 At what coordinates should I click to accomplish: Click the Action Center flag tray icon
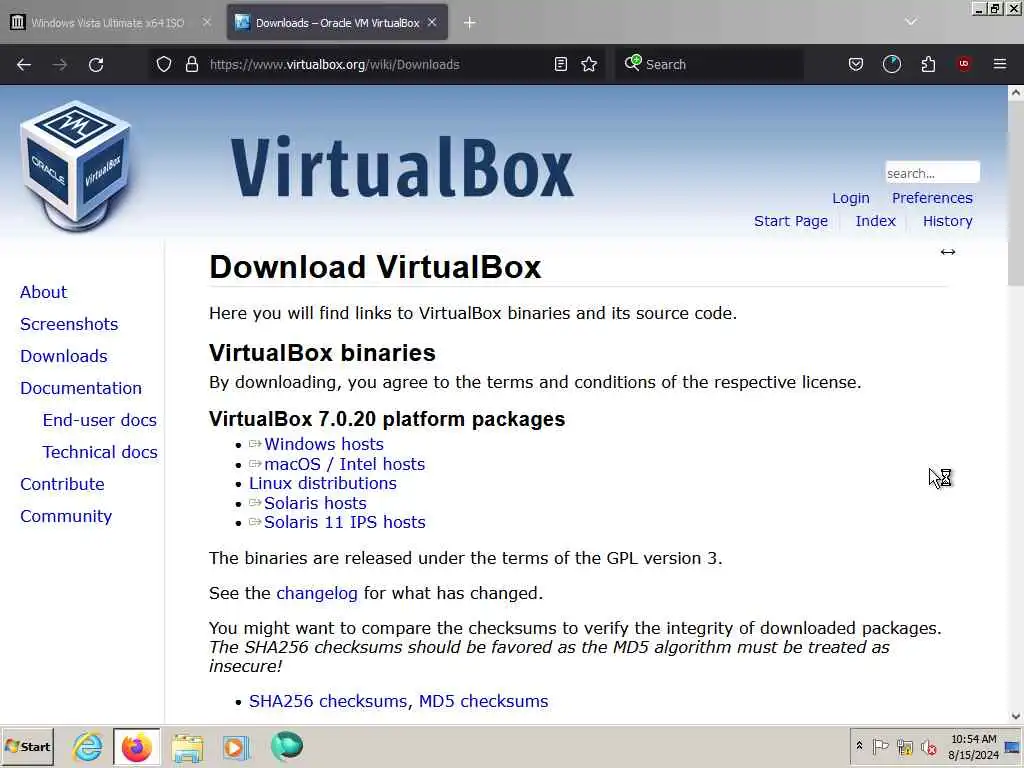880,746
